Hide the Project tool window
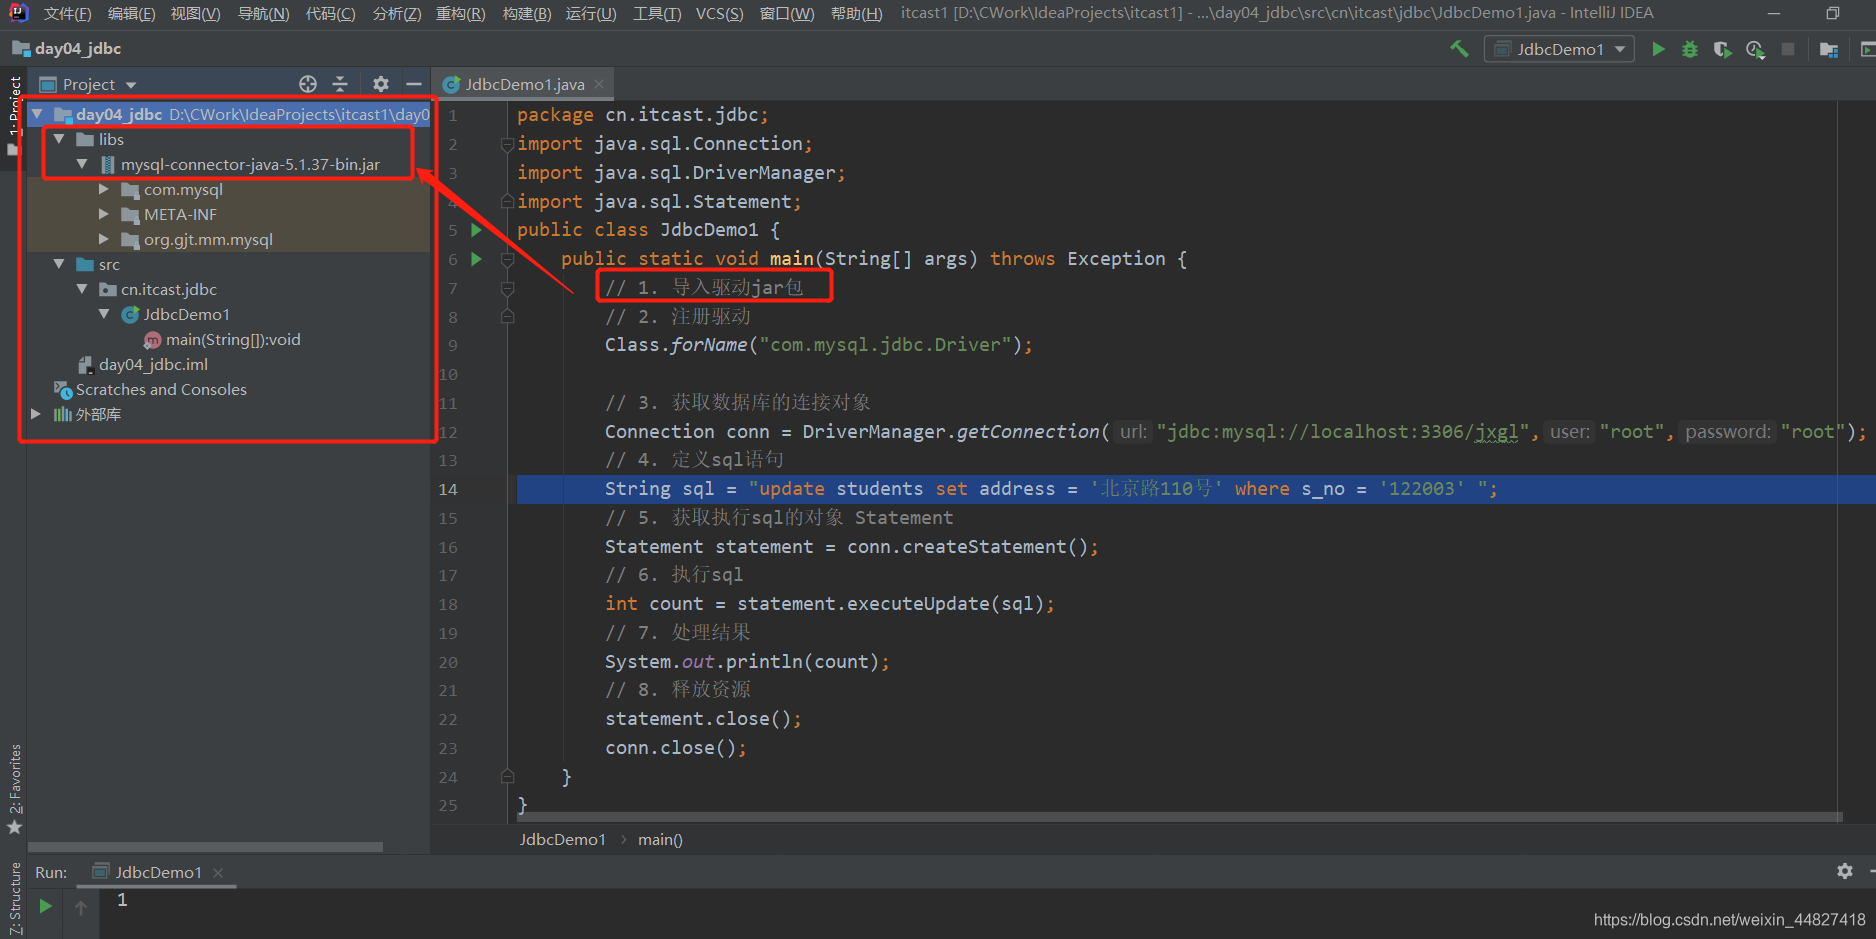The width and height of the screenshot is (1876, 939). tap(413, 84)
